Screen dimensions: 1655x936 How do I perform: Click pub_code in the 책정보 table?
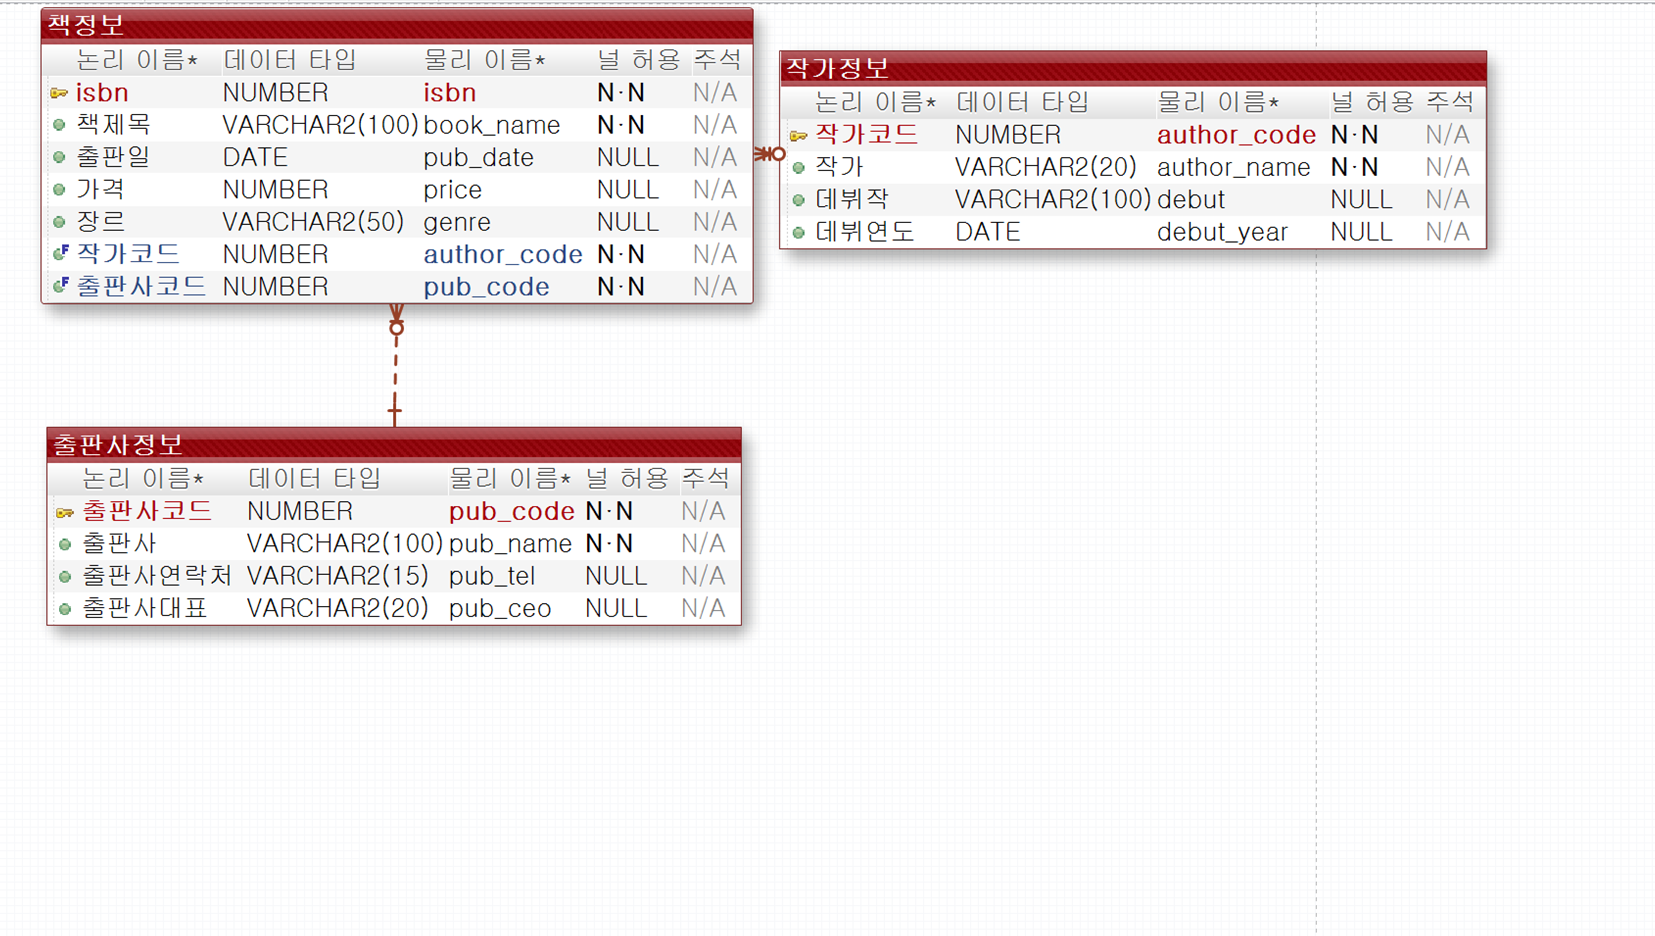pyautogui.click(x=487, y=287)
